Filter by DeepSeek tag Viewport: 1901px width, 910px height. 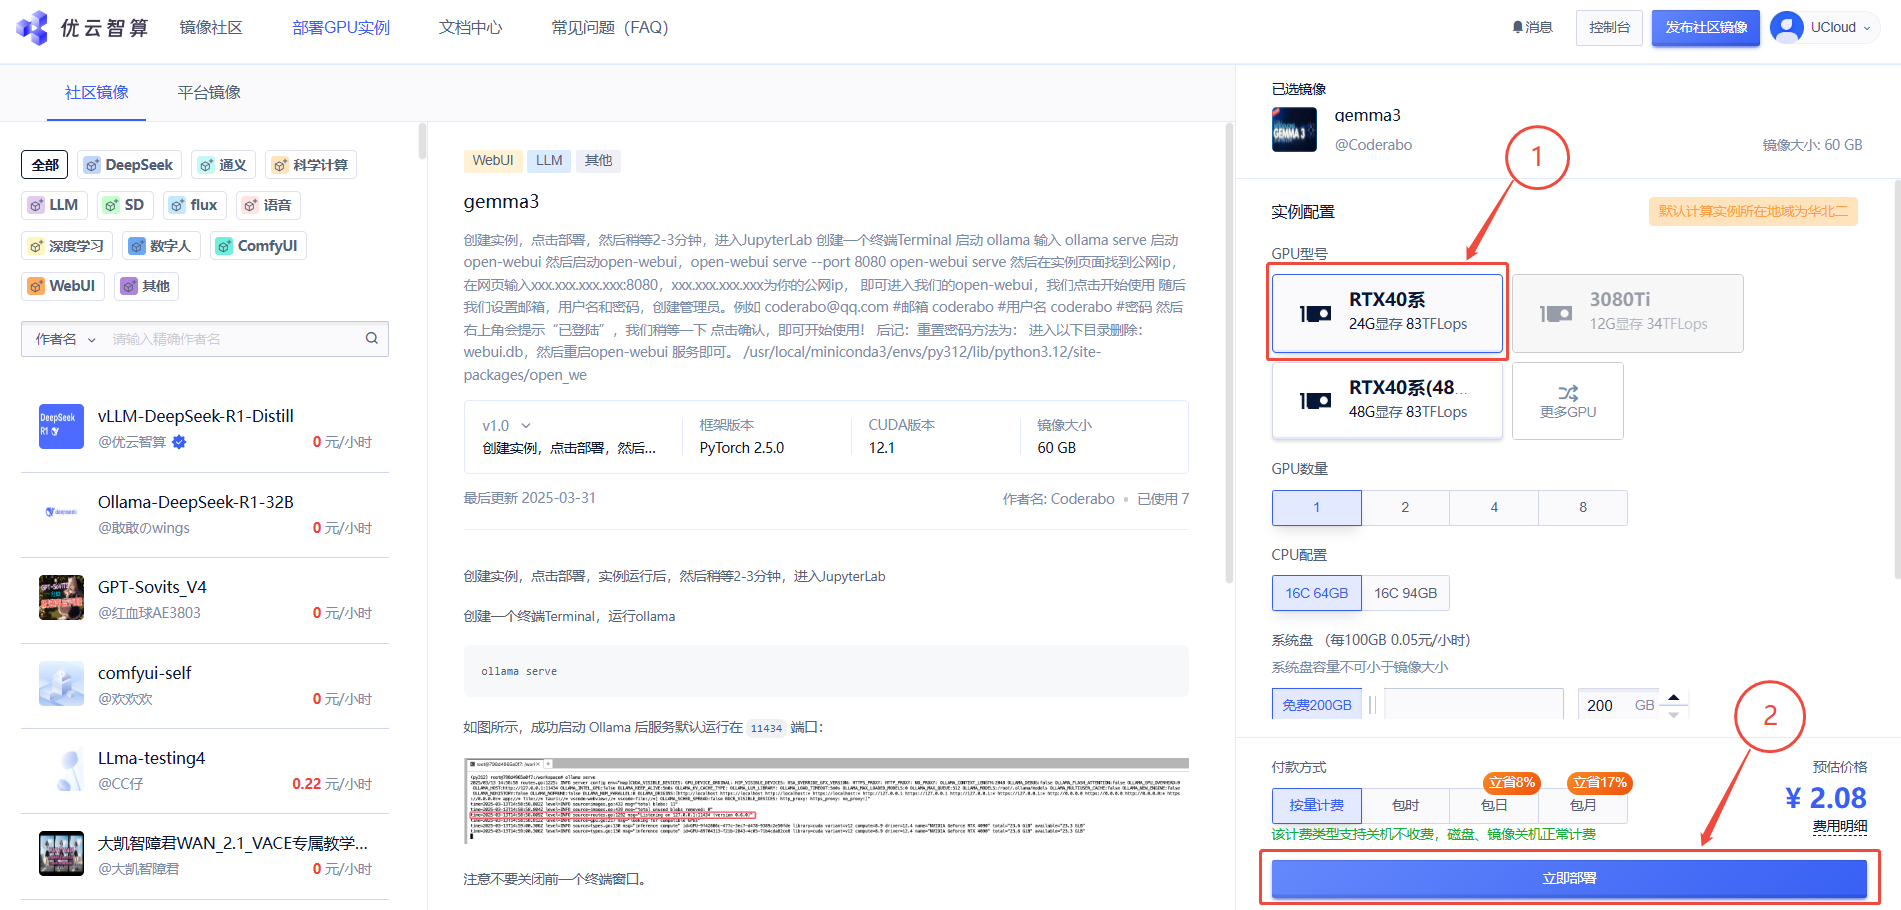click(130, 165)
